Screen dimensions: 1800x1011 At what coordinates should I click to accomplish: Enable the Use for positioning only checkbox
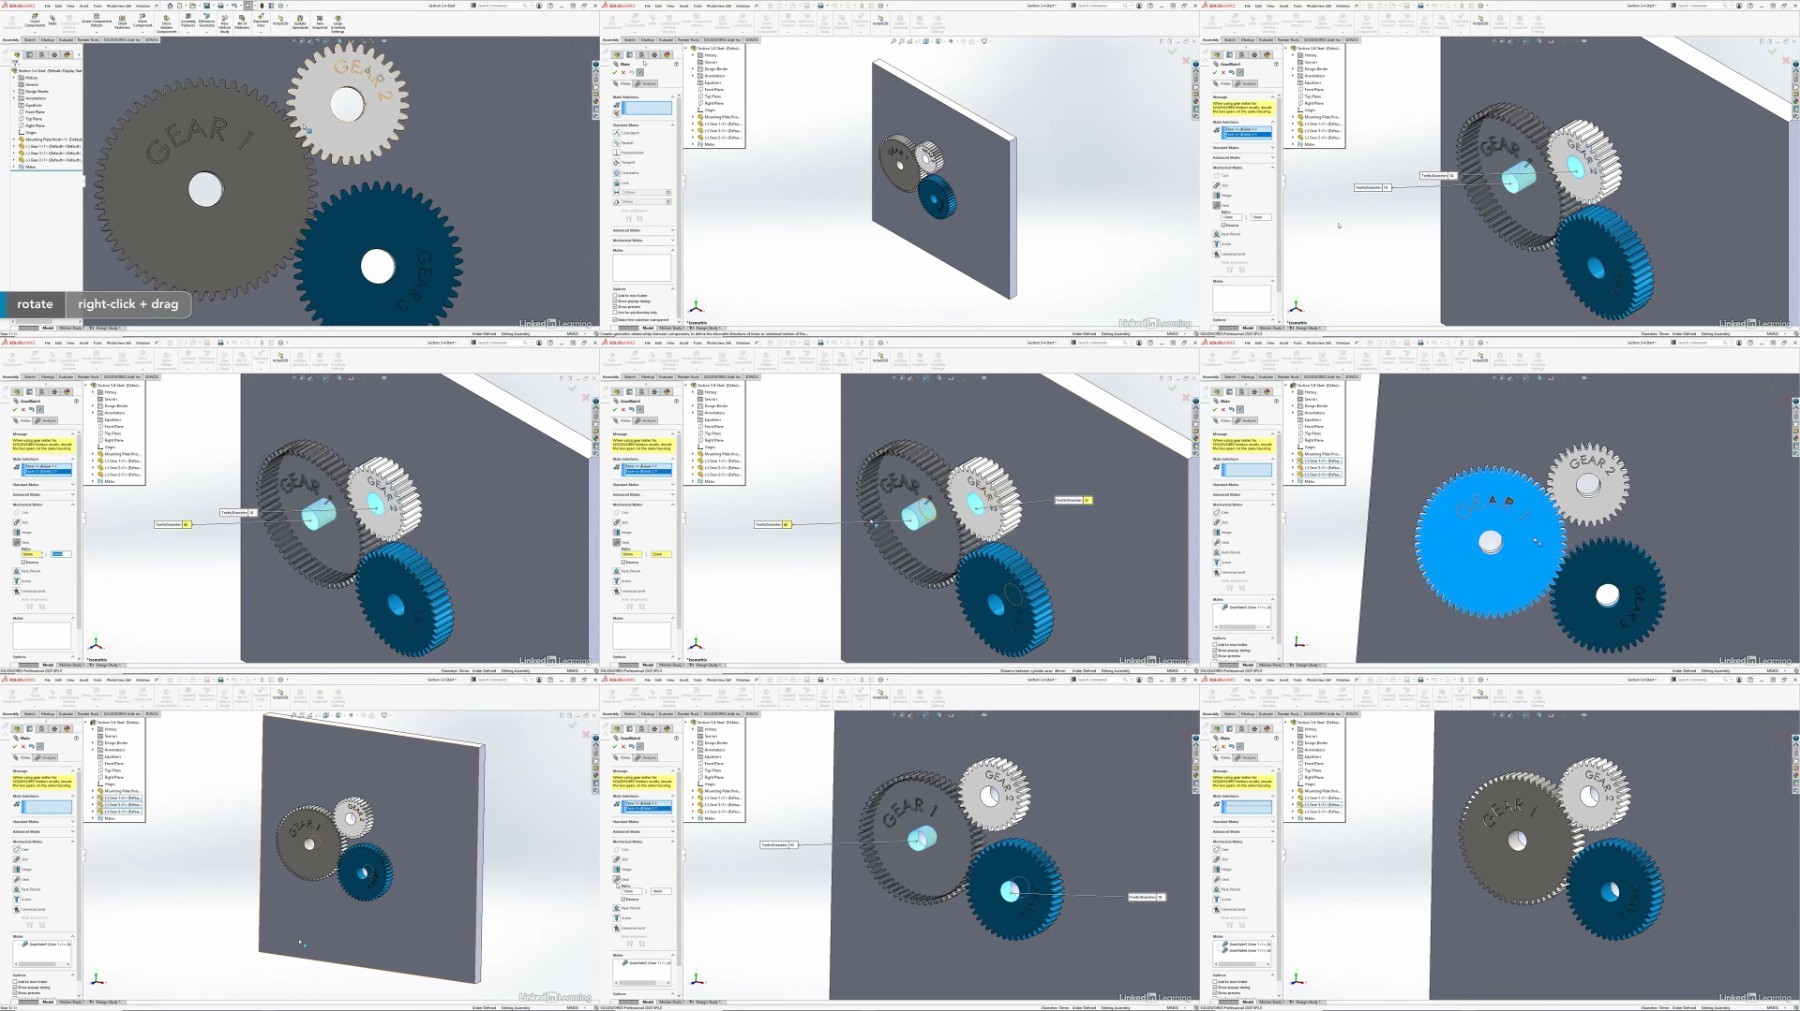[615, 312]
